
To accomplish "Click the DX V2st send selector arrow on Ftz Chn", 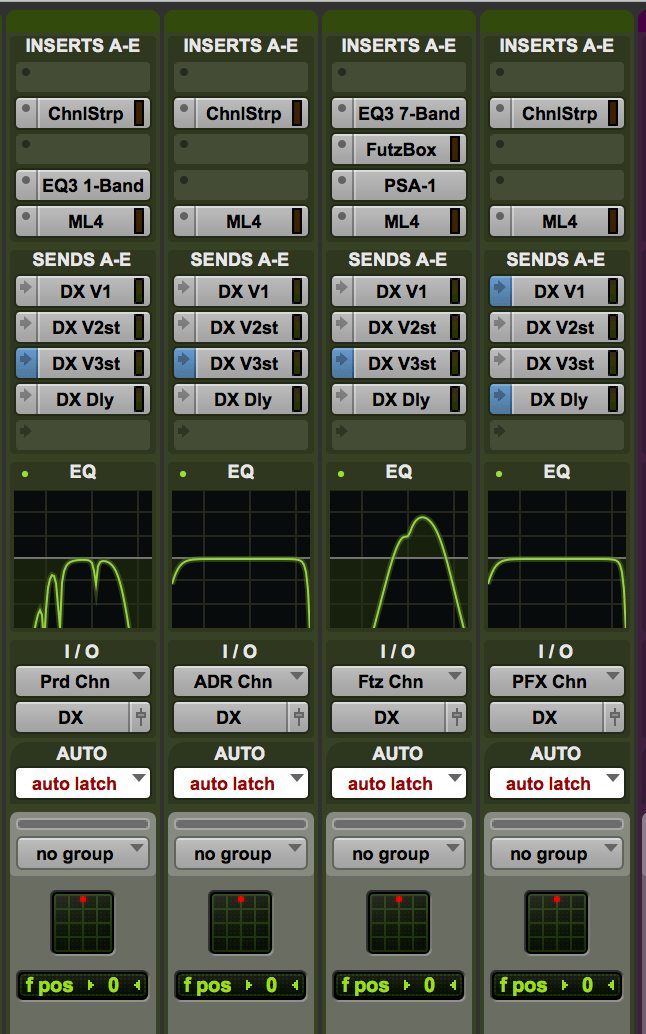I will pos(343,327).
